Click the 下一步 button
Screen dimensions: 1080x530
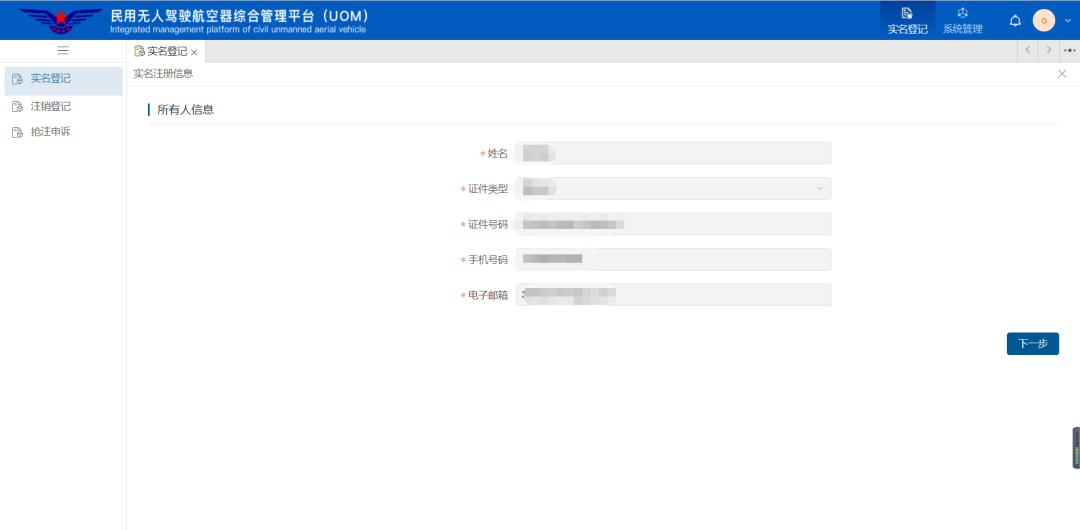tap(1032, 344)
